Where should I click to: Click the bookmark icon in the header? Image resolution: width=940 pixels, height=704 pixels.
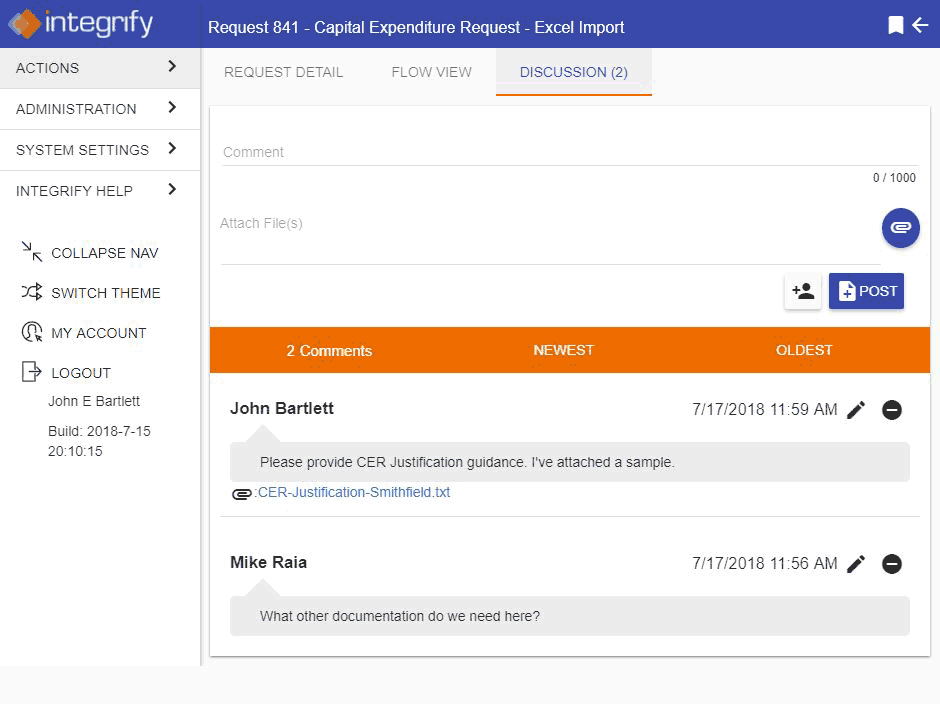pos(898,25)
